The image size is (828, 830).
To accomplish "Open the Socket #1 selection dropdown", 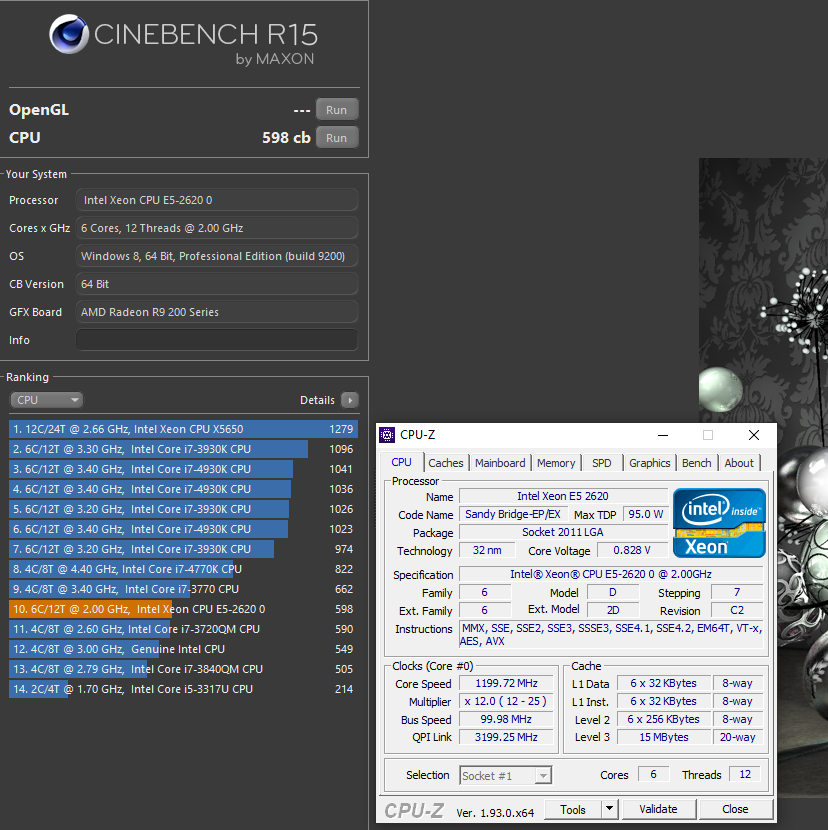I will pyautogui.click(x=506, y=775).
